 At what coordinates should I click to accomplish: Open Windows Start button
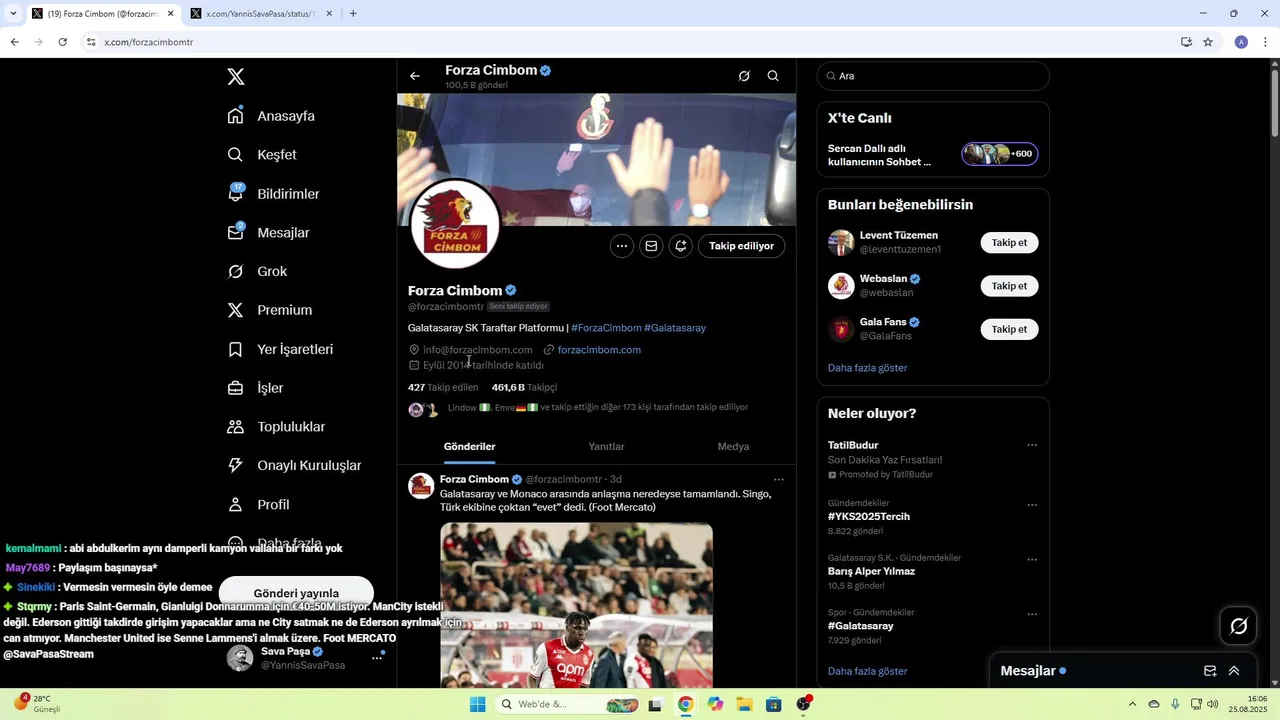pos(478,704)
